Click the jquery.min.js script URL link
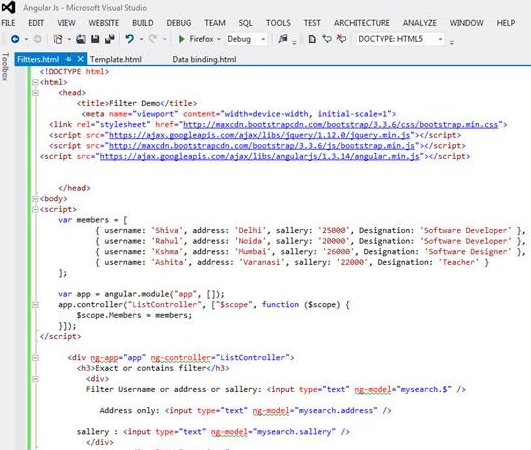The image size is (531, 450). [259, 135]
